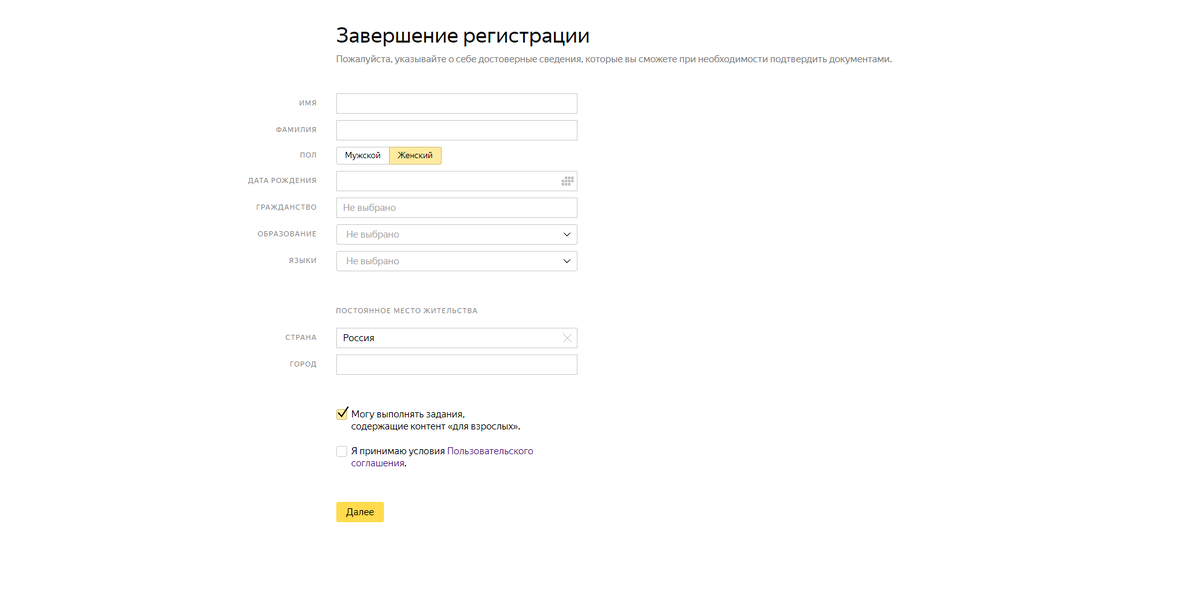This screenshot has width=1200, height=594.
Task: Click the Имя input field
Action: click(x=456, y=103)
